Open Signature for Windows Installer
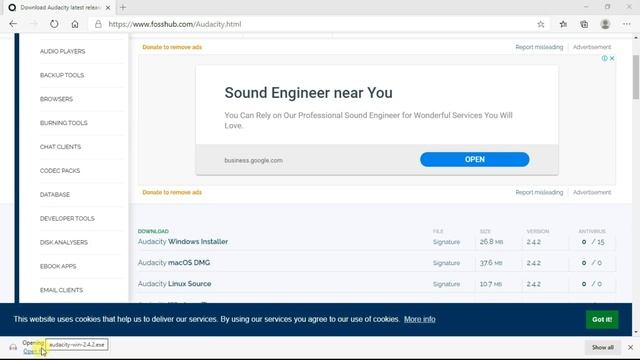640x360 pixels. pos(446,242)
